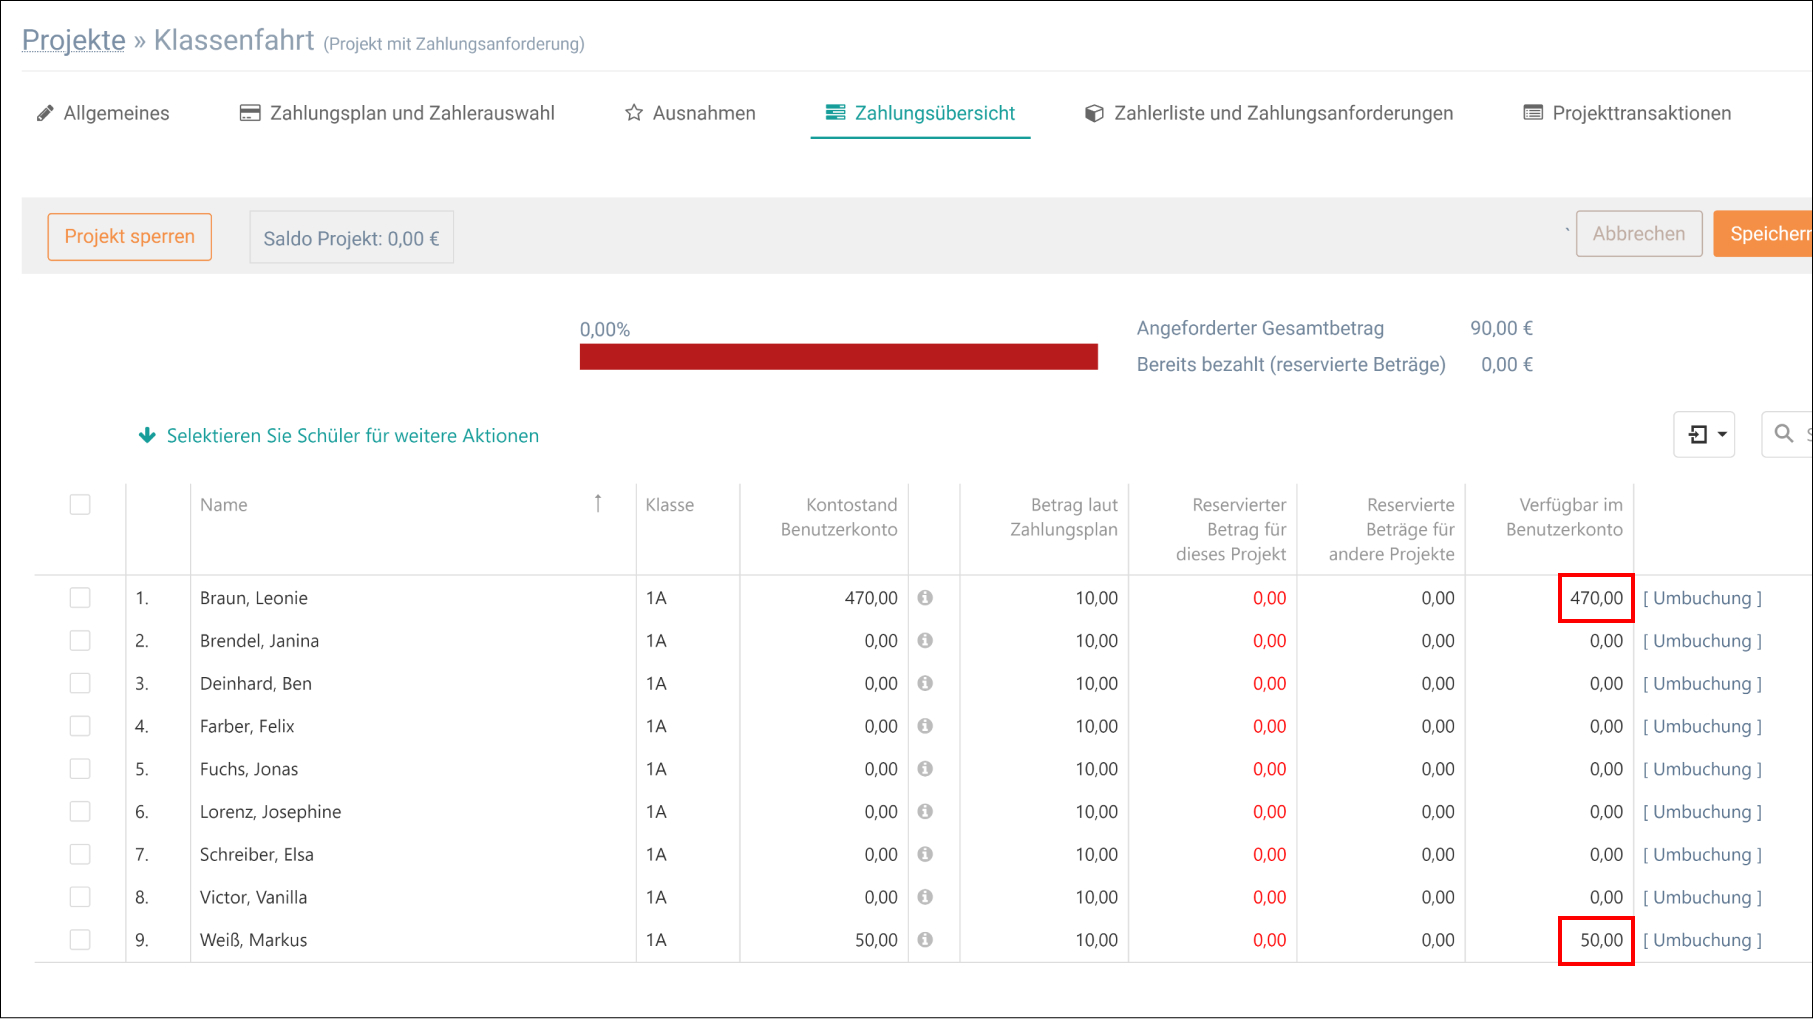Check the box for Lorenz, Josephine

pyautogui.click(x=80, y=811)
